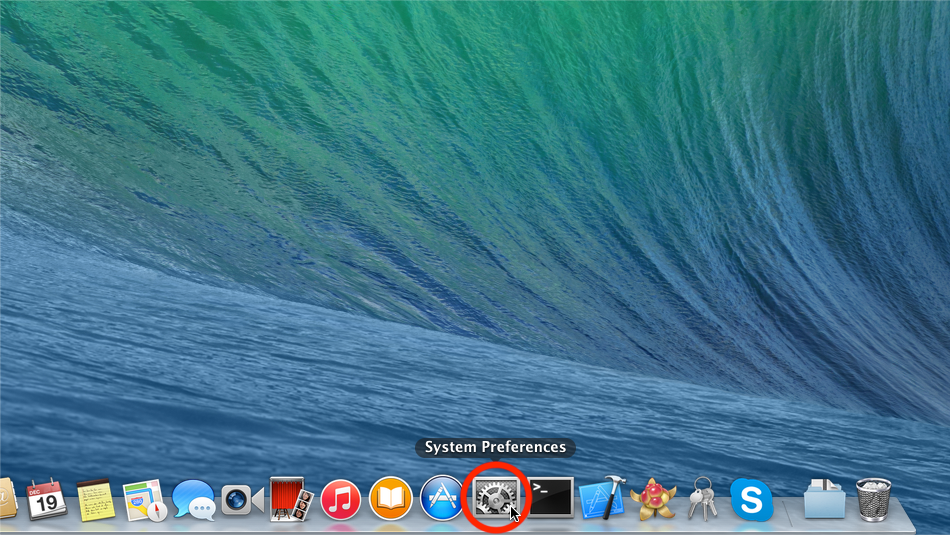Screen dimensions: 950x535
Task: Open System Preferences from the Dock
Action: [x=494, y=498]
